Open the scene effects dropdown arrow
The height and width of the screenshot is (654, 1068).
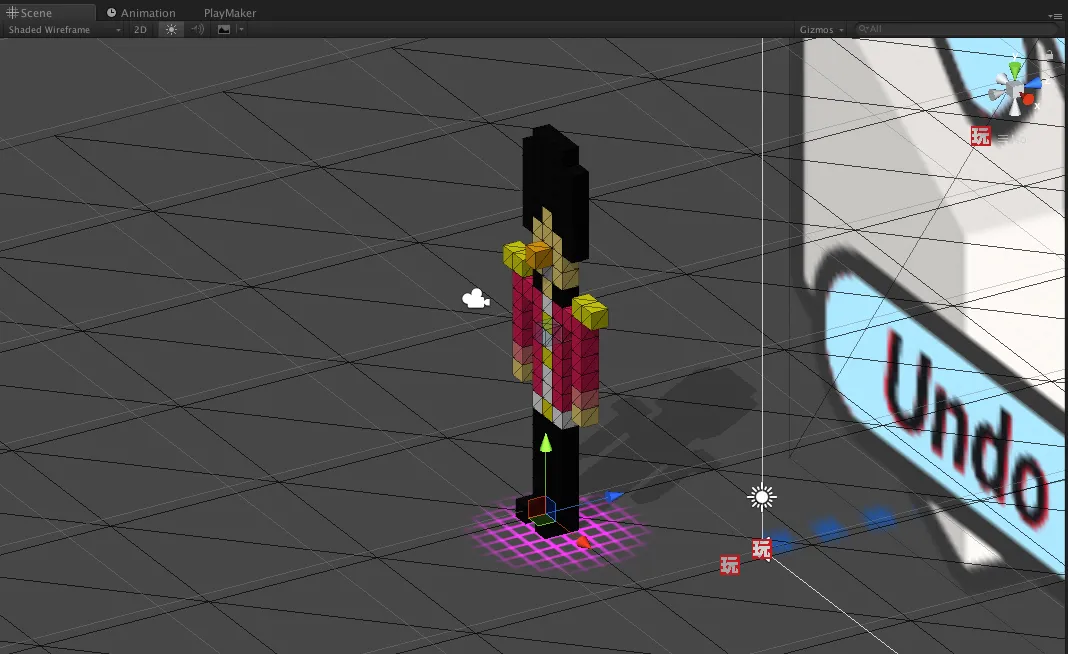(x=240, y=29)
